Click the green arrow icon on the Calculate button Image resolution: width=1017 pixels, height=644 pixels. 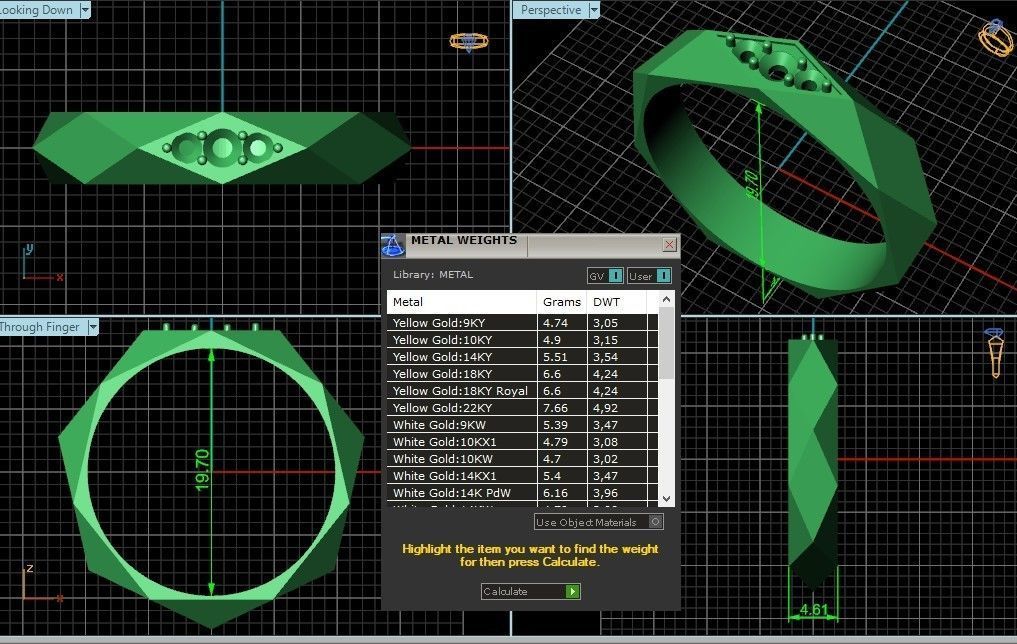570,591
